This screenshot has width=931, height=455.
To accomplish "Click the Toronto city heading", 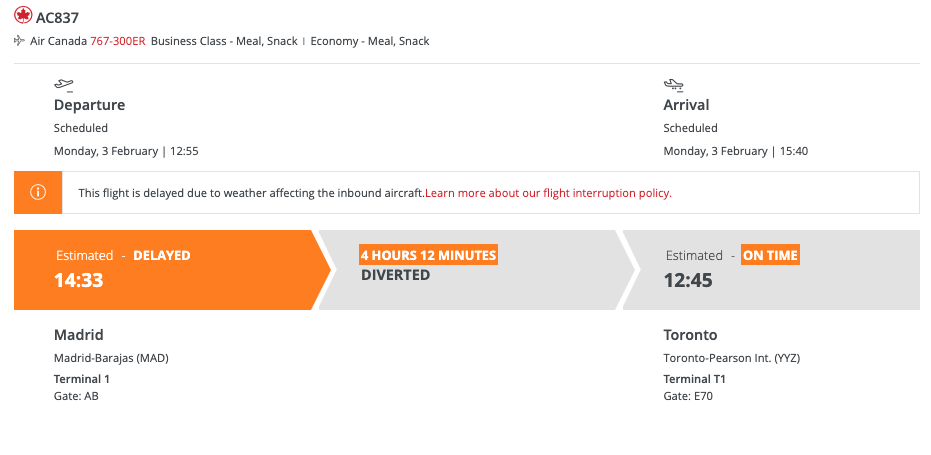I will pos(691,335).
